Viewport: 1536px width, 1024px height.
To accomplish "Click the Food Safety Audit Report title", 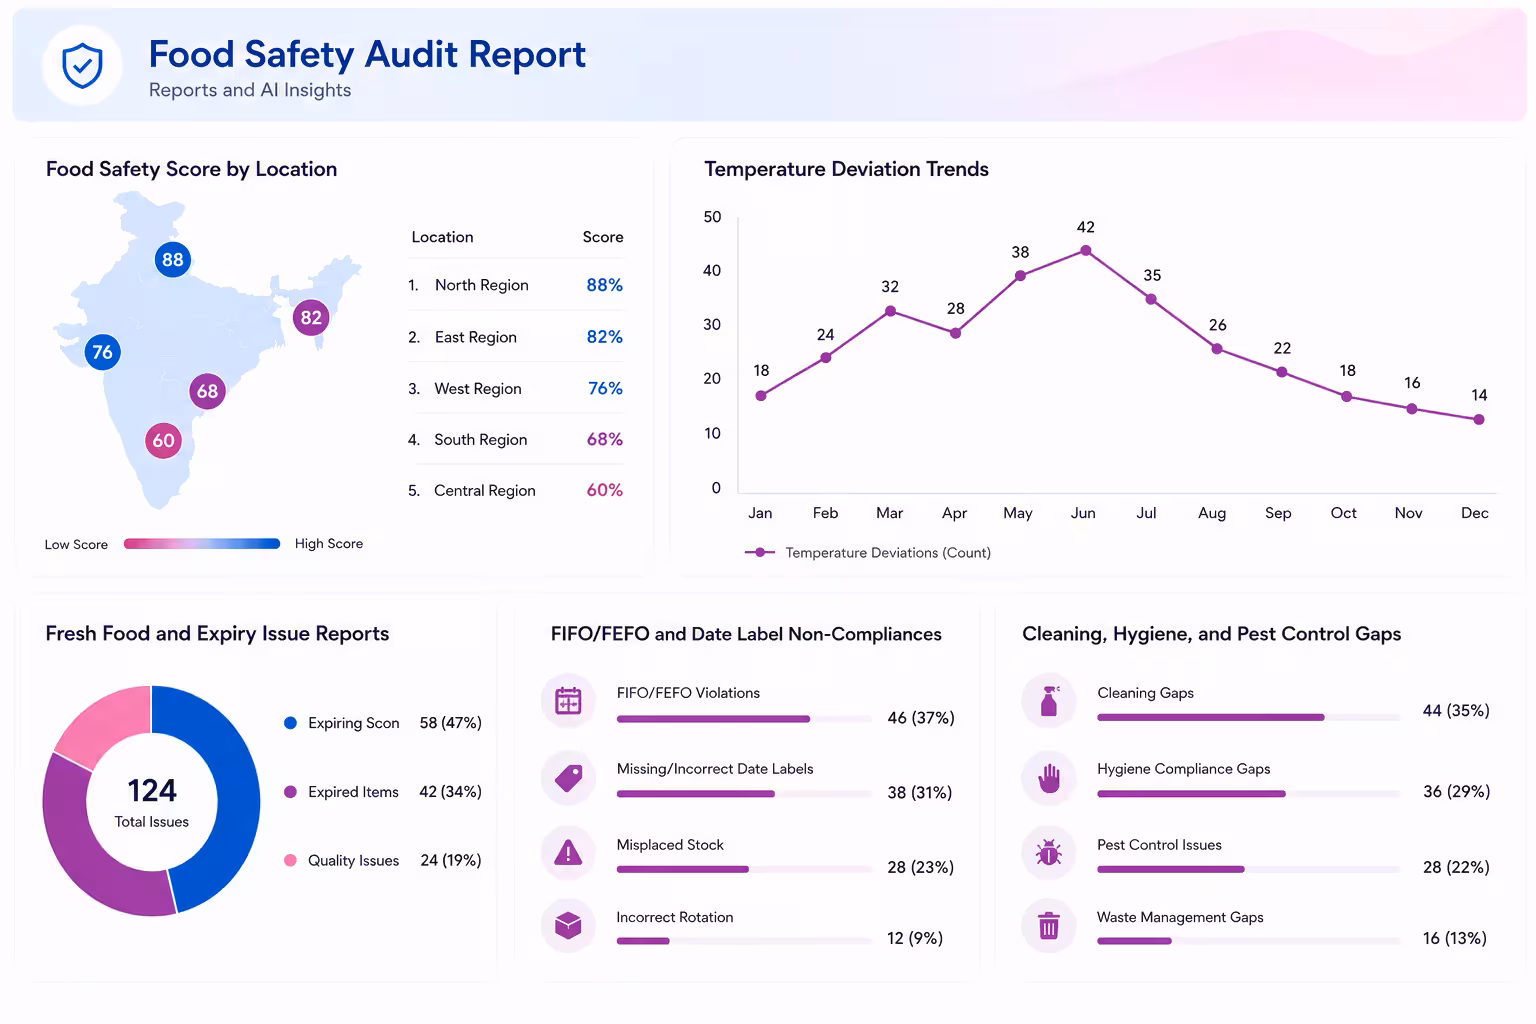I will (367, 54).
